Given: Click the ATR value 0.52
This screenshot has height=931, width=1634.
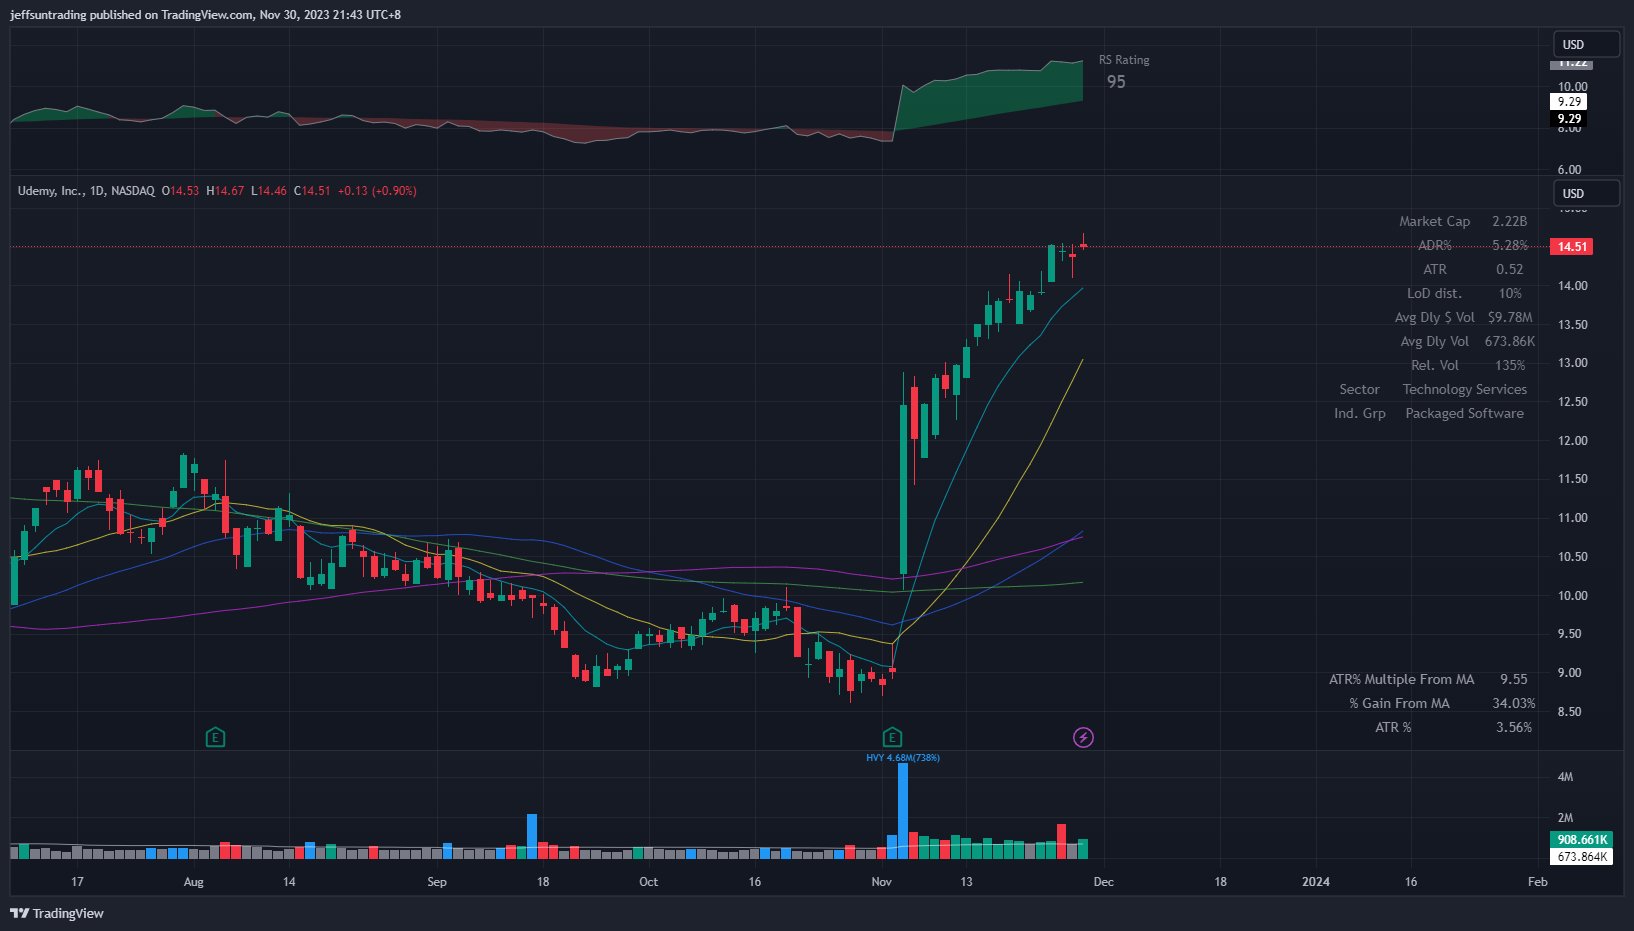Looking at the screenshot, I should click(1510, 270).
